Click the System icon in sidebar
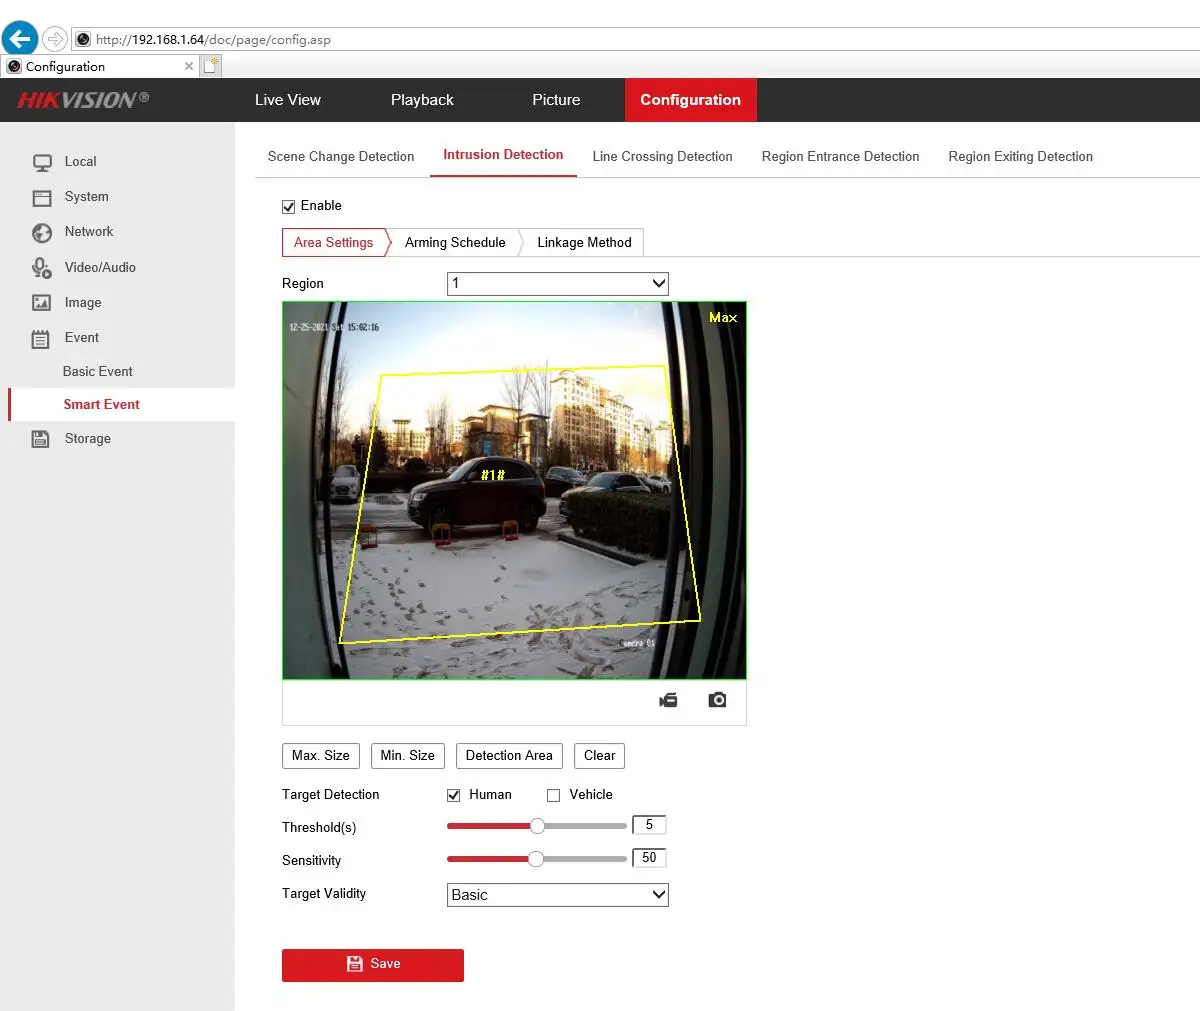Image resolution: width=1200 pixels, height=1011 pixels. point(41,197)
